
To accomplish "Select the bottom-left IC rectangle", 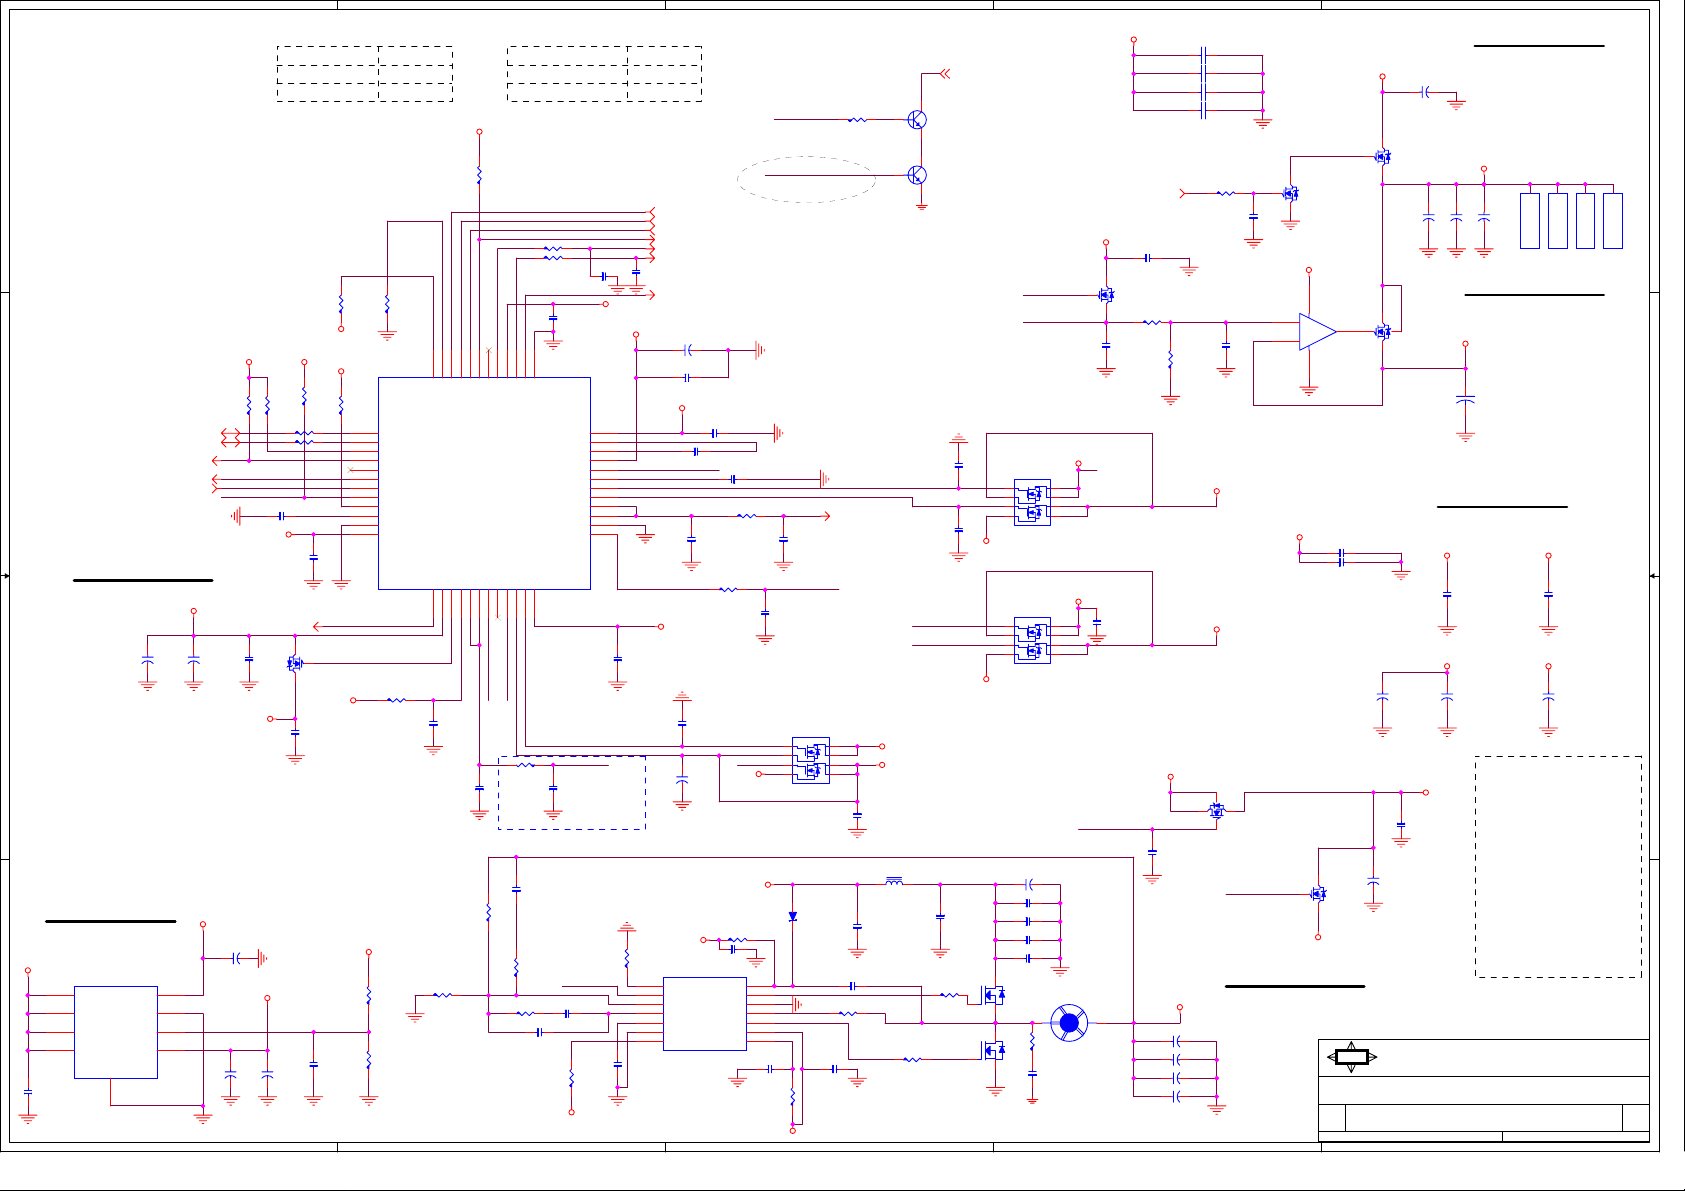I will (x=116, y=1032).
